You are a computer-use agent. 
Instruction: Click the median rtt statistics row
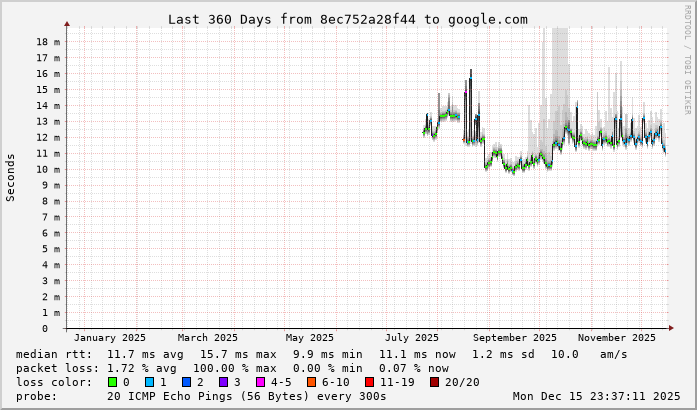321,354
